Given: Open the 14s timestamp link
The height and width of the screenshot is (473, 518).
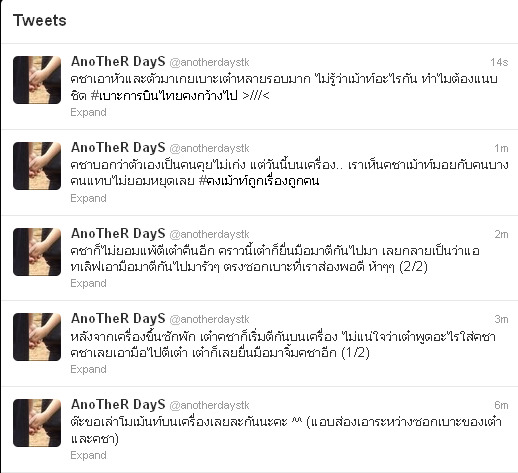Looking at the screenshot, I should click(499, 62).
